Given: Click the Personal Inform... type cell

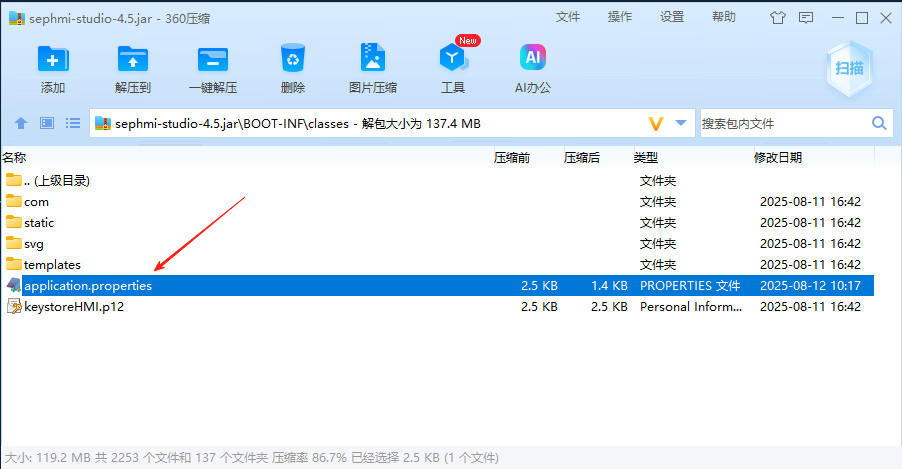Looking at the screenshot, I should [x=691, y=307].
